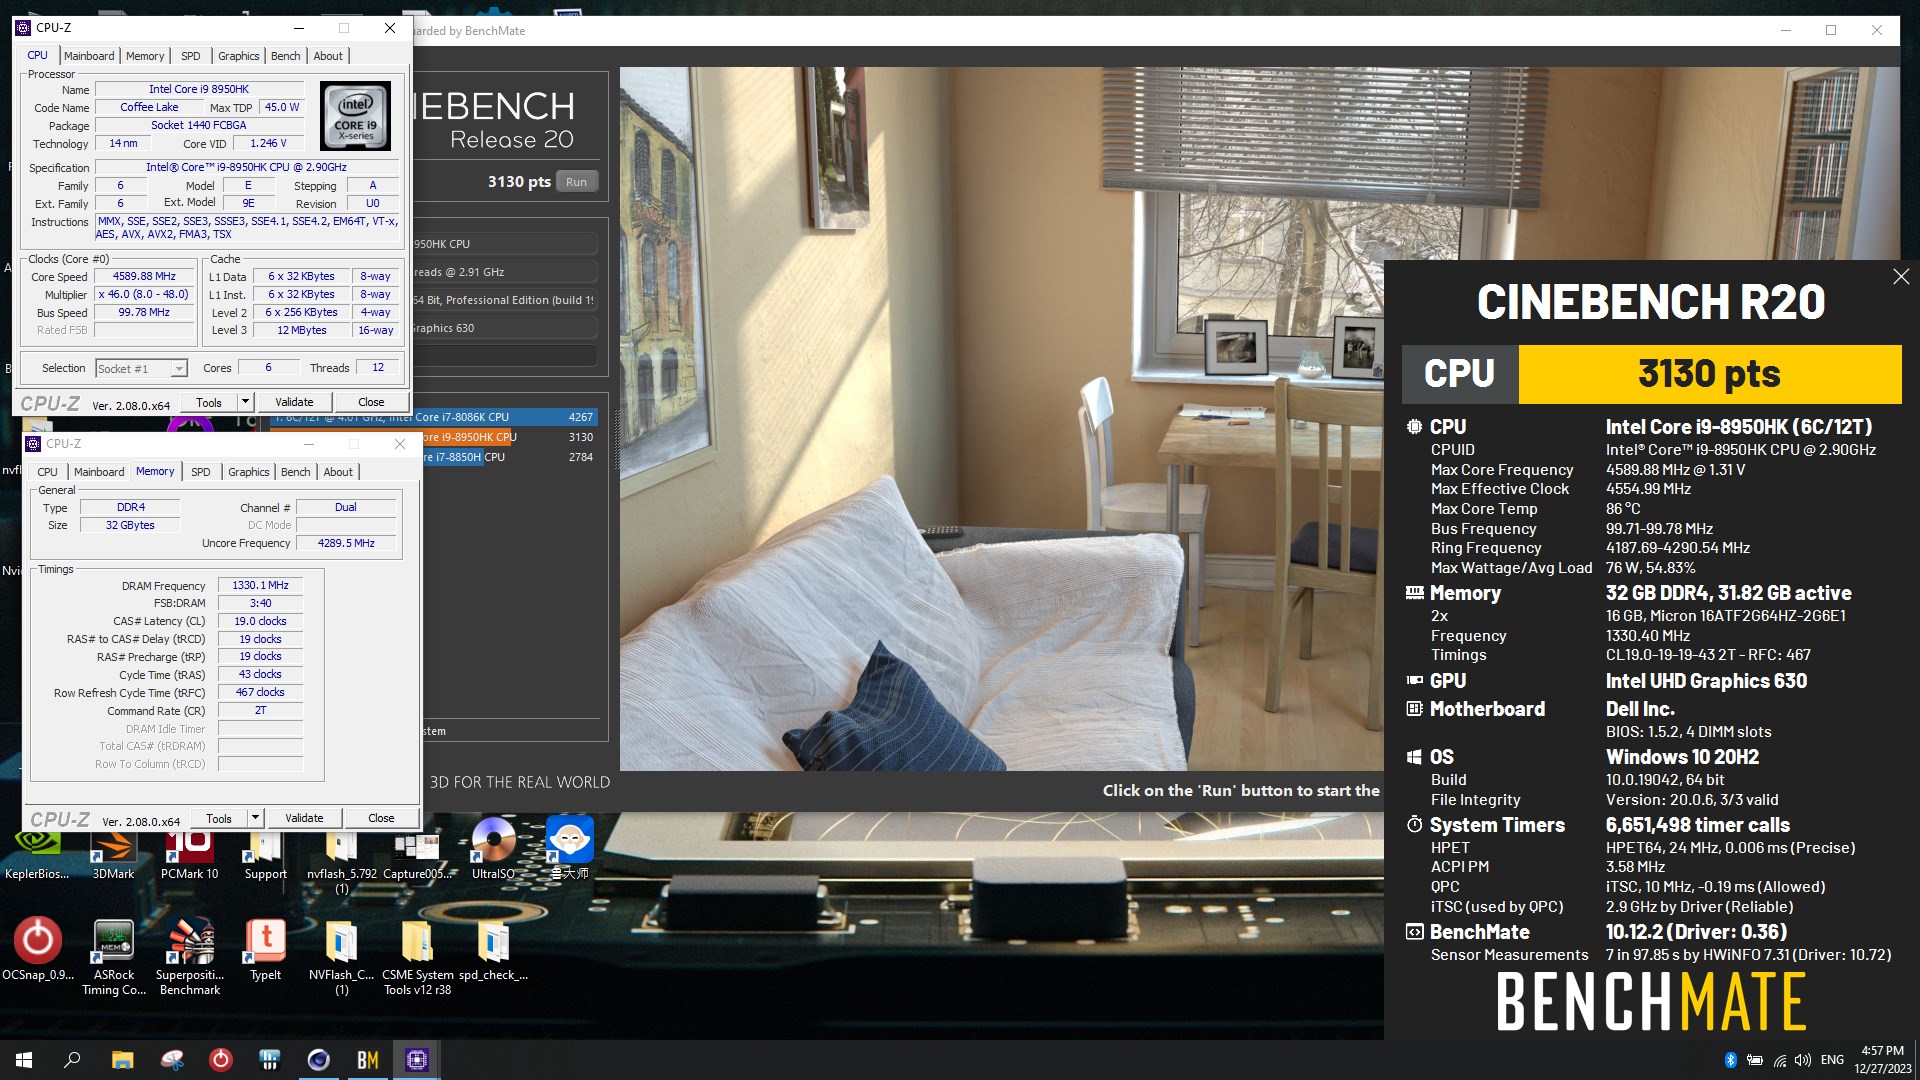Open Graphics tab in top CPU-Z window
The image size is (1920, 1080).
click(x=238, y=56)
